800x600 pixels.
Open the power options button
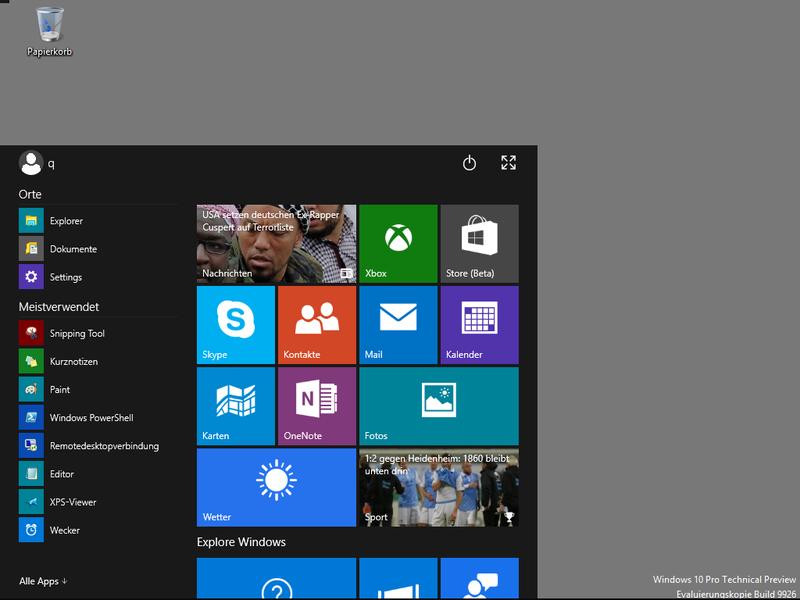pos(469,163)
